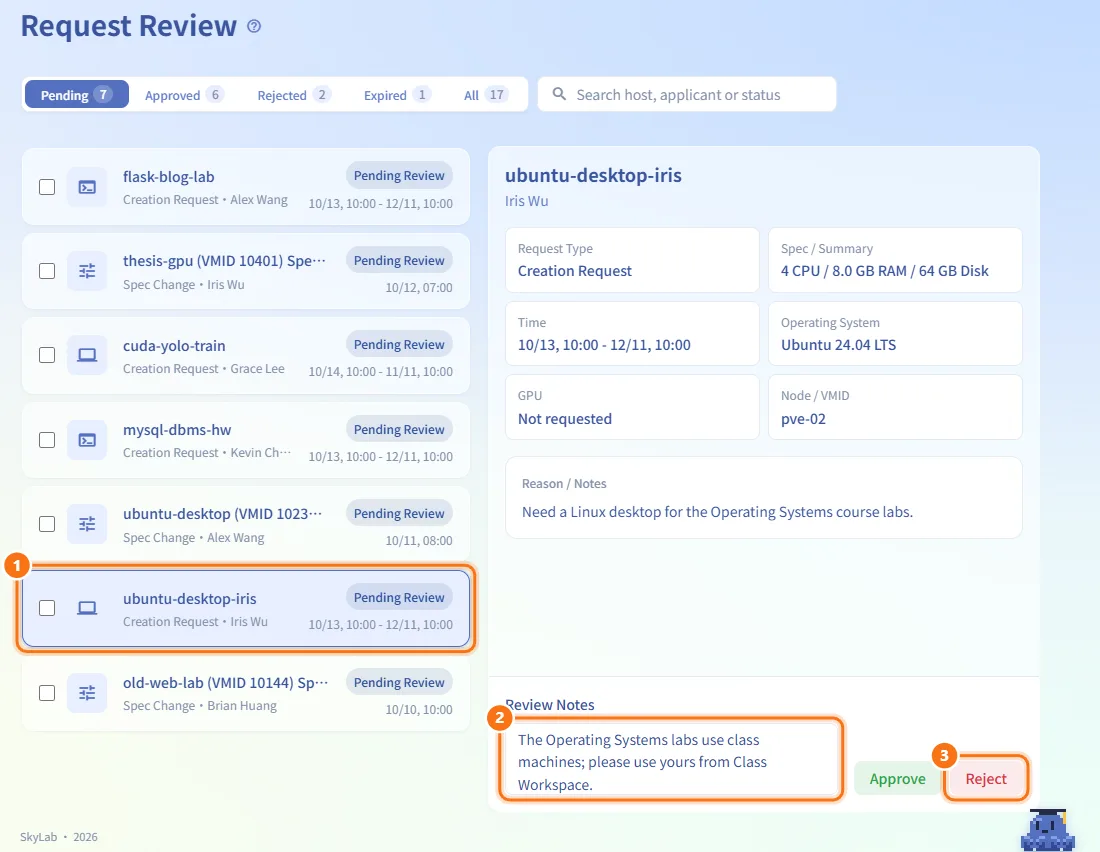Image resolution: width=1100 pixels, height=852 pixels.
Task: Click the terminal icon for mysql-dbms-hw
Action: [x=87, y=440]
